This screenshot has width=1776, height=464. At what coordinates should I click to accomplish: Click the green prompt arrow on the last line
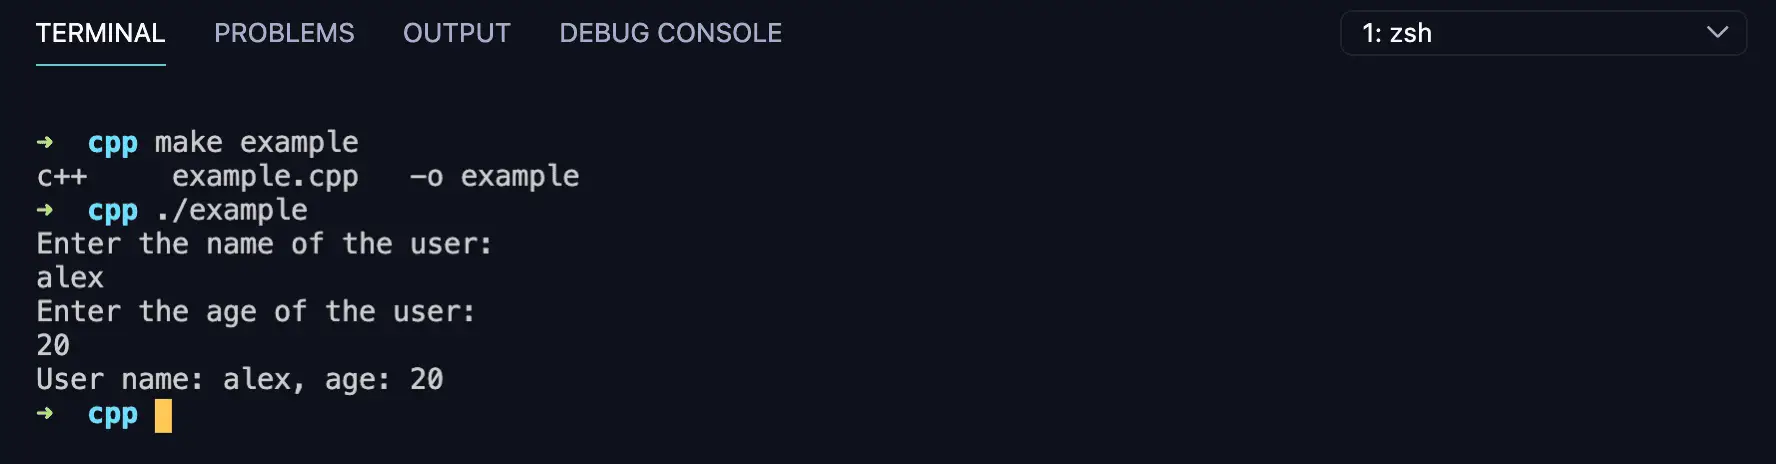pos(45,413)
